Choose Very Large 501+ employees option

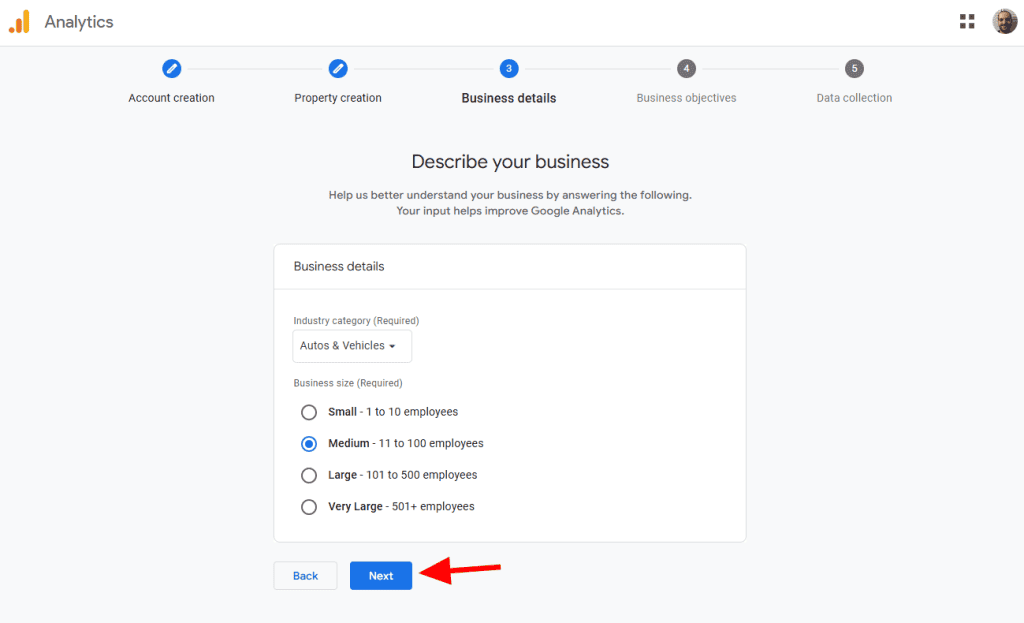[x=309, y=507]
